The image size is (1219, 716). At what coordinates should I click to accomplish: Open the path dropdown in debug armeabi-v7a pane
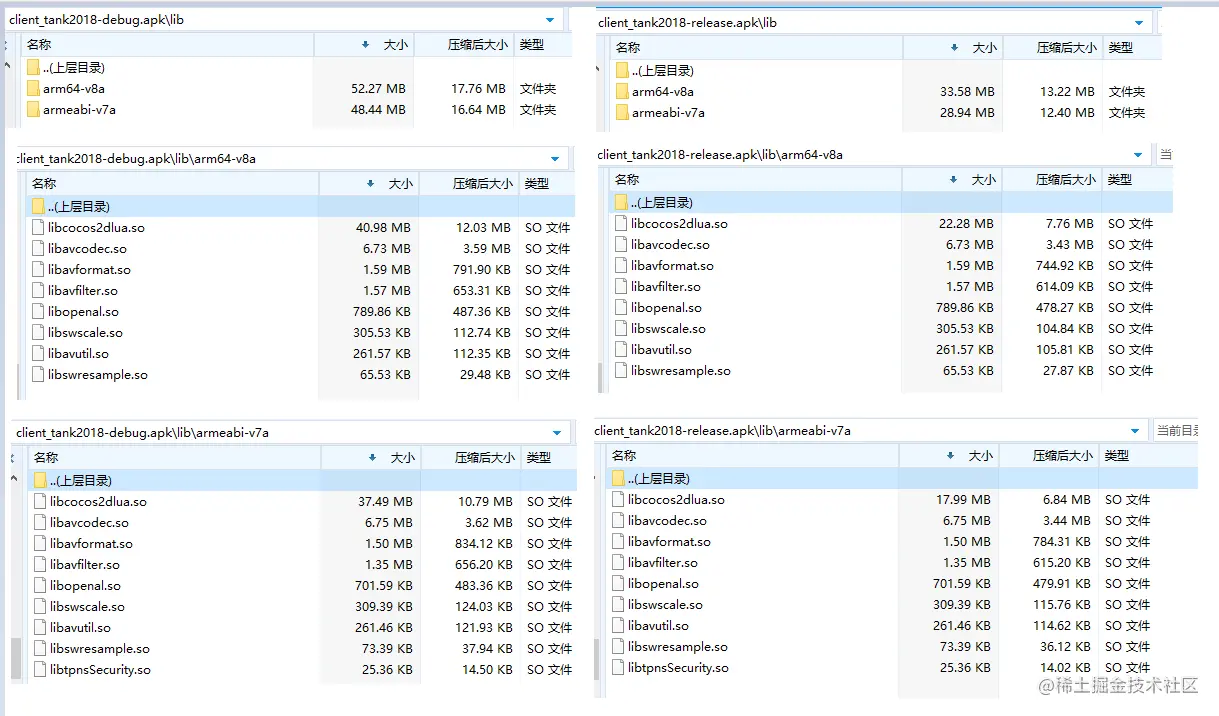tap(555, 431)
